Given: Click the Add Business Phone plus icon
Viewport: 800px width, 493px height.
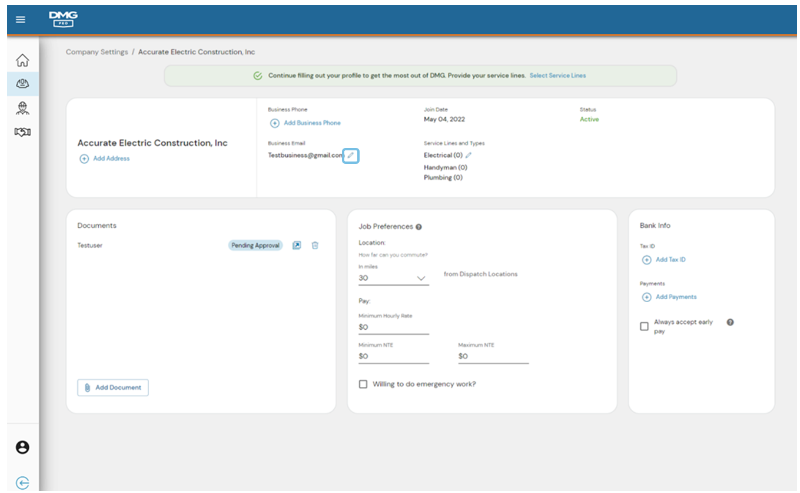Looking at the screenshot, I should (x=274, y=123).
